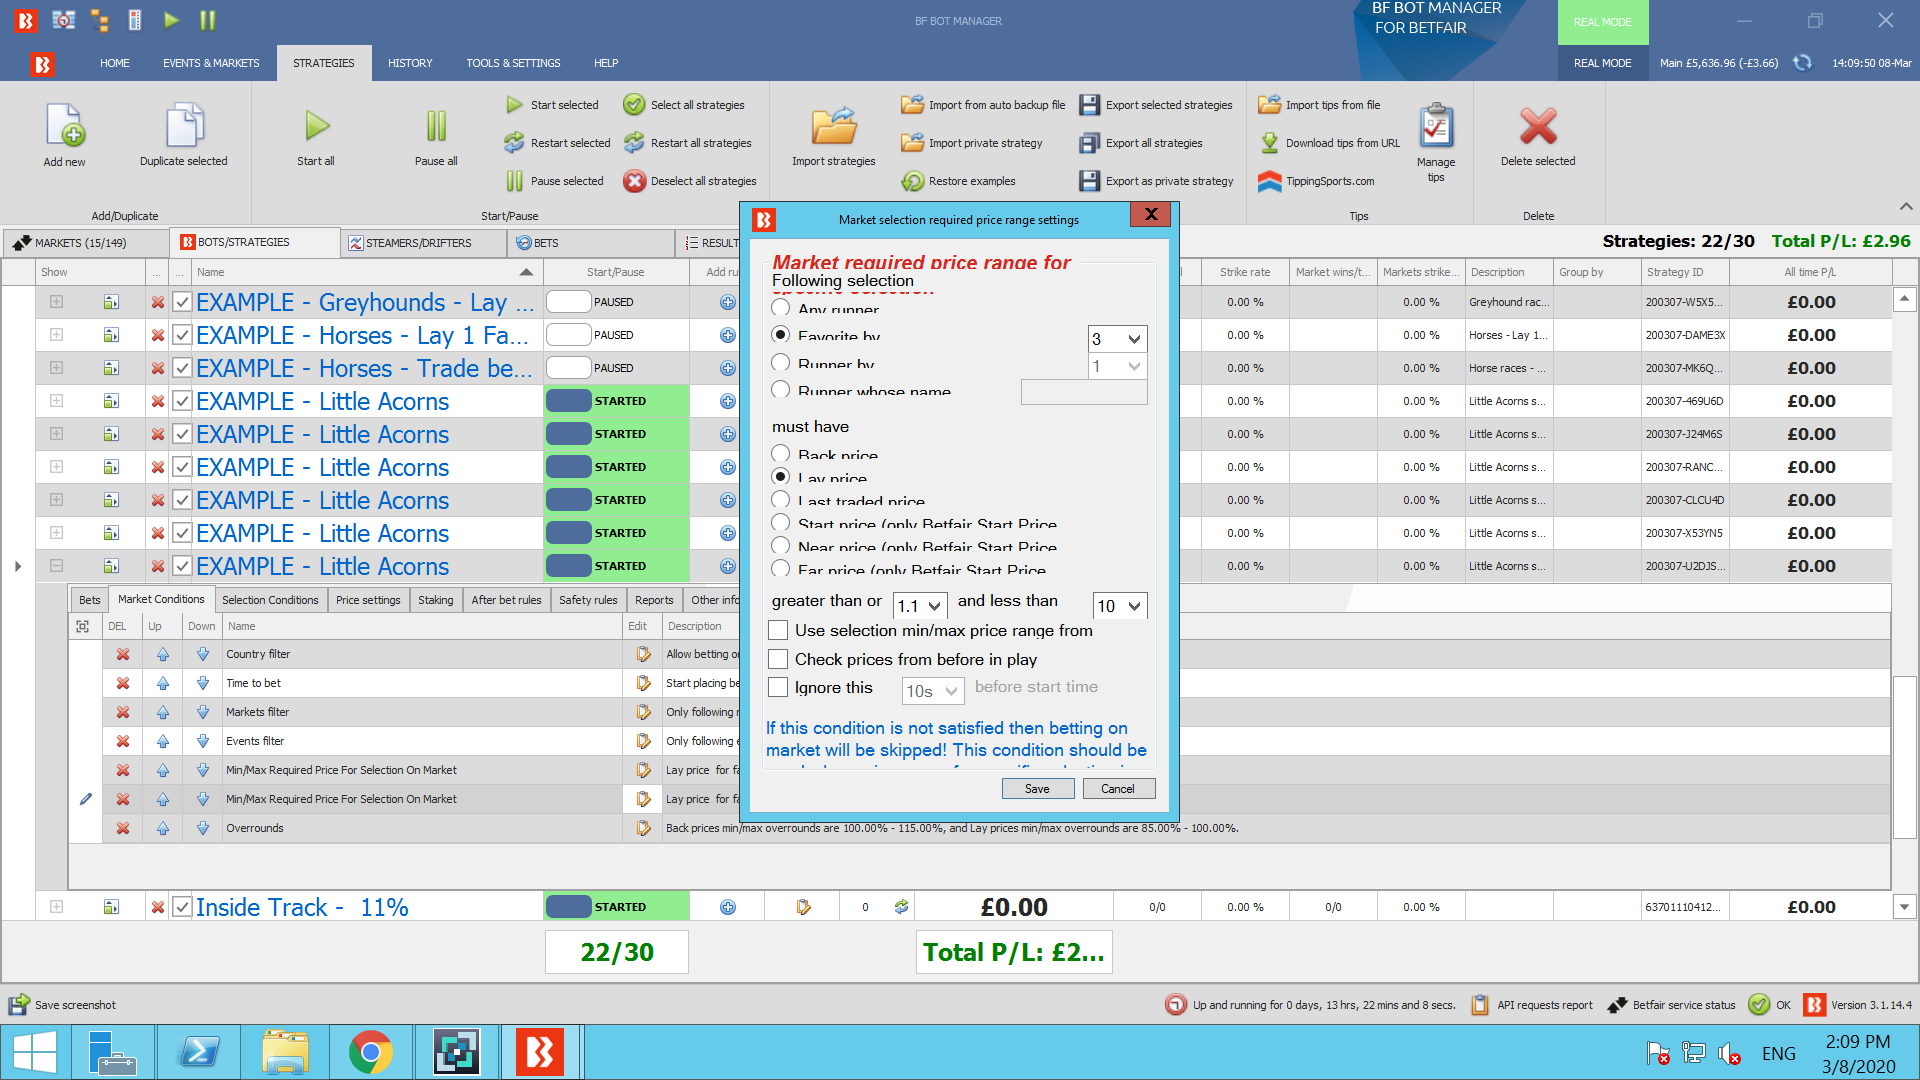Expand the Greyhounds Lay strategy row
This screenshot has width=1920, height=1080.
coord(56,302)
